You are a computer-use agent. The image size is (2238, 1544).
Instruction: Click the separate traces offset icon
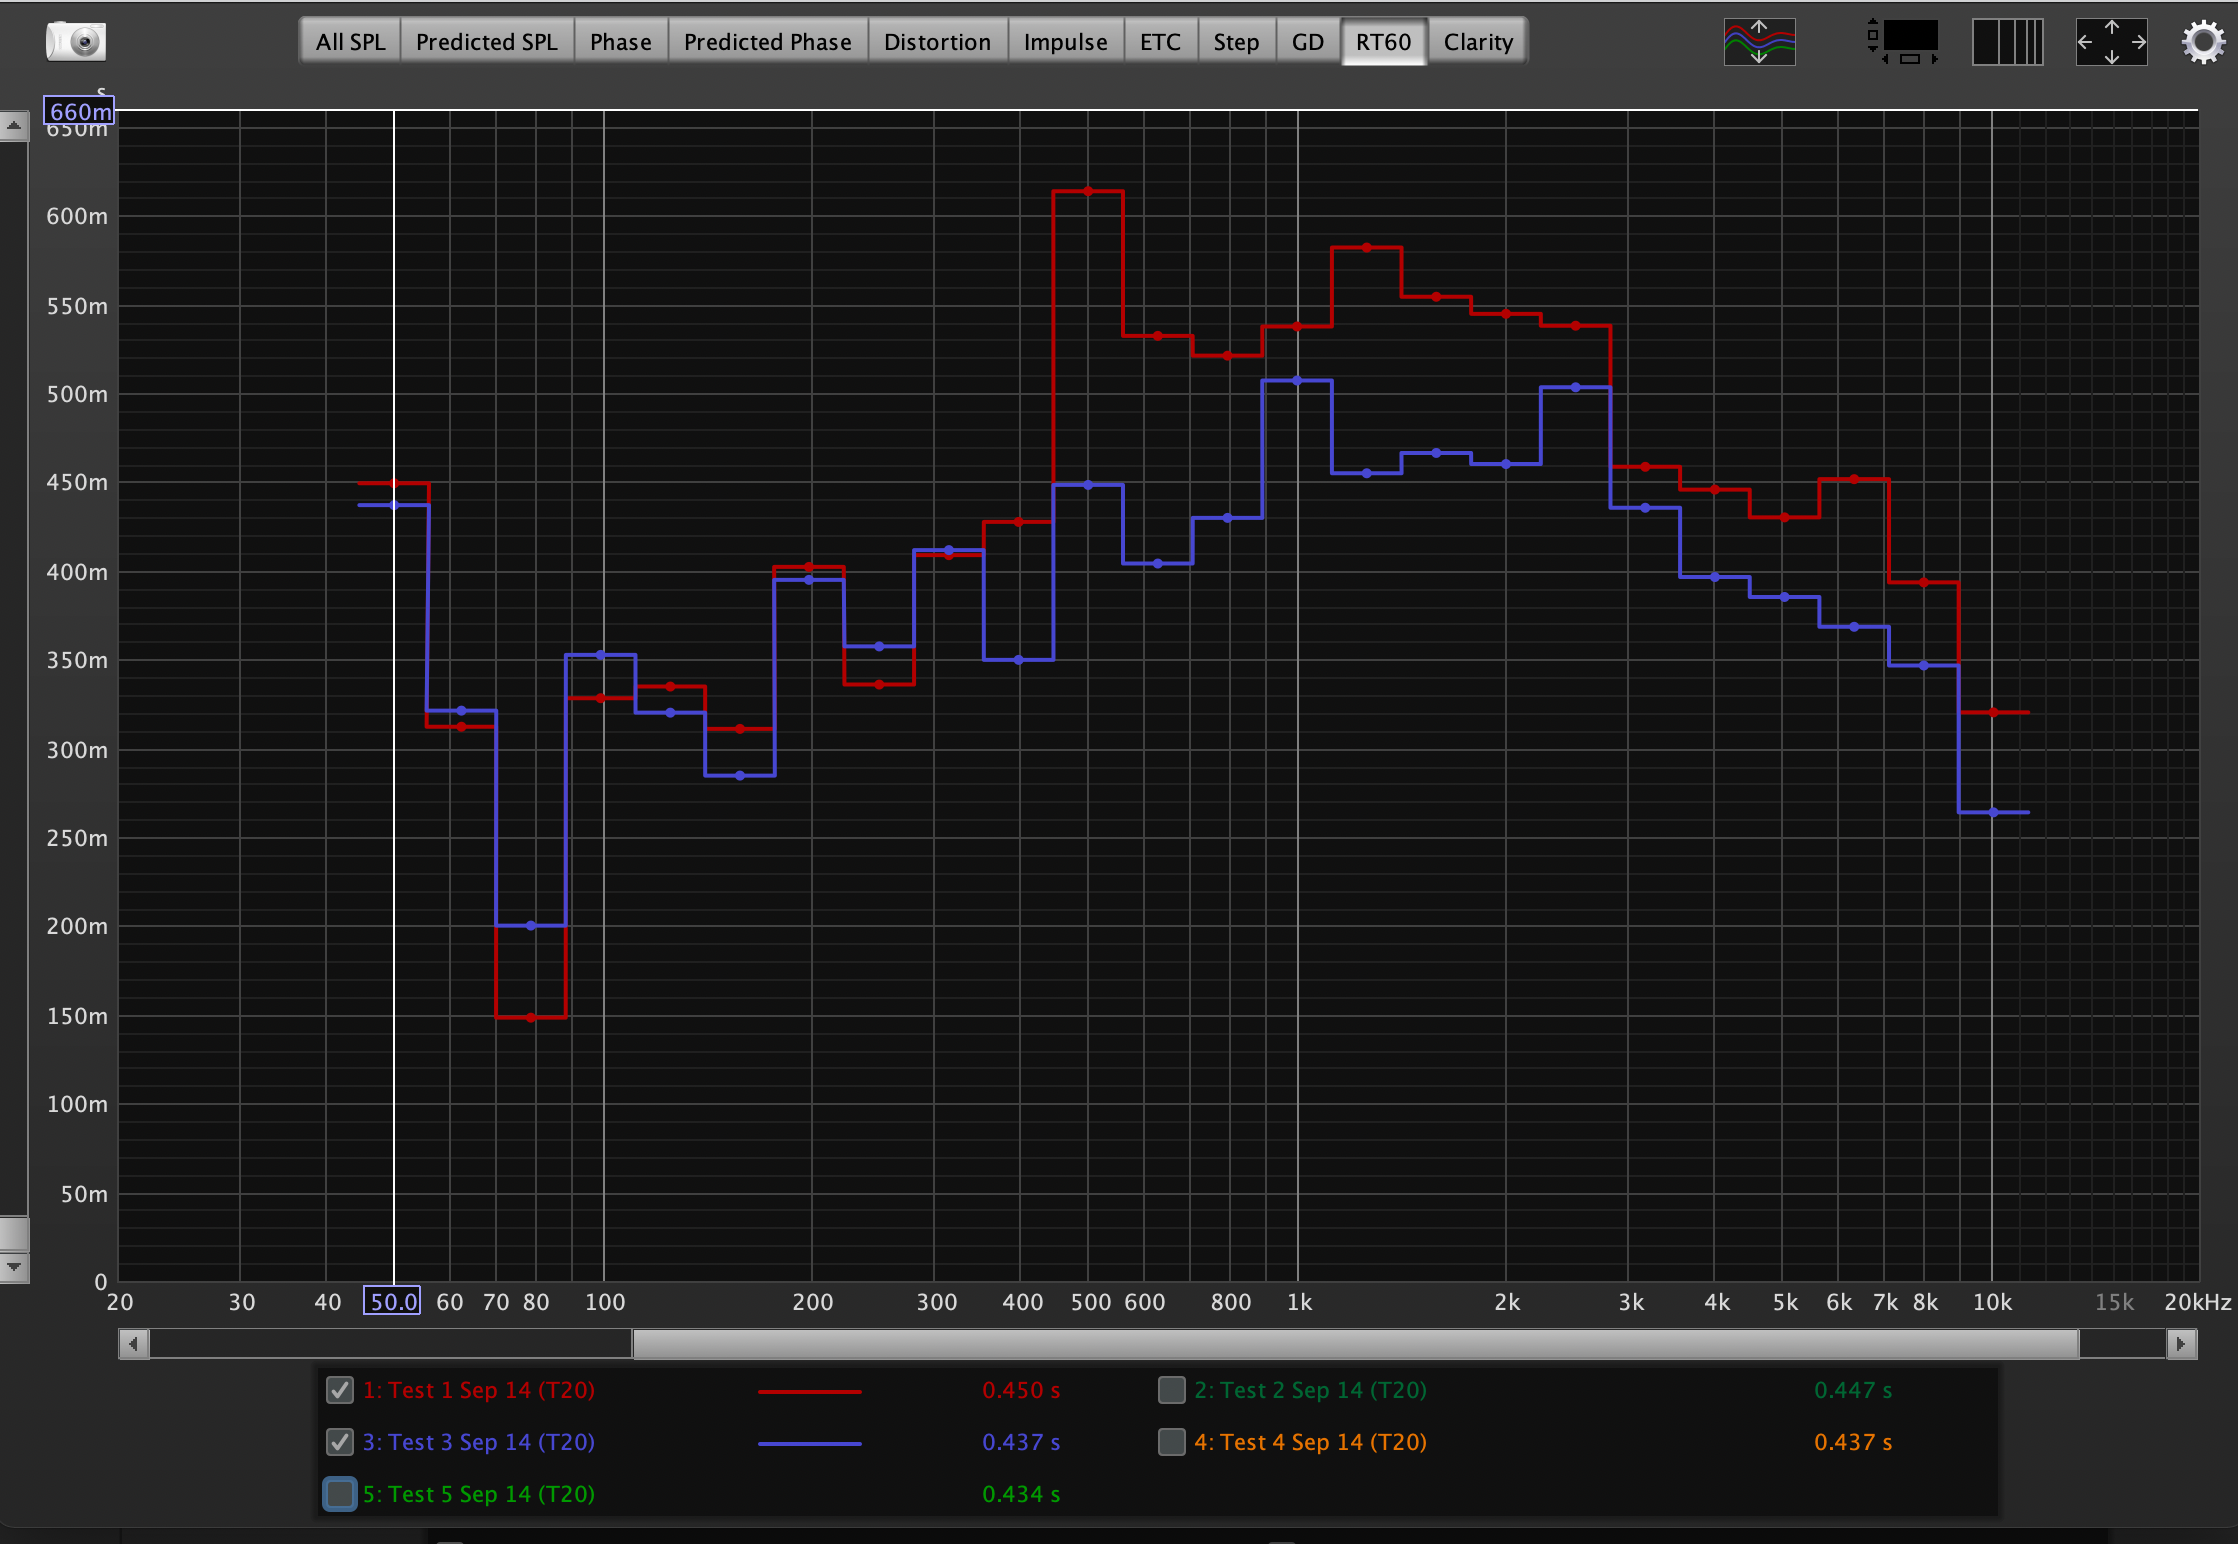coord(1759,42)
